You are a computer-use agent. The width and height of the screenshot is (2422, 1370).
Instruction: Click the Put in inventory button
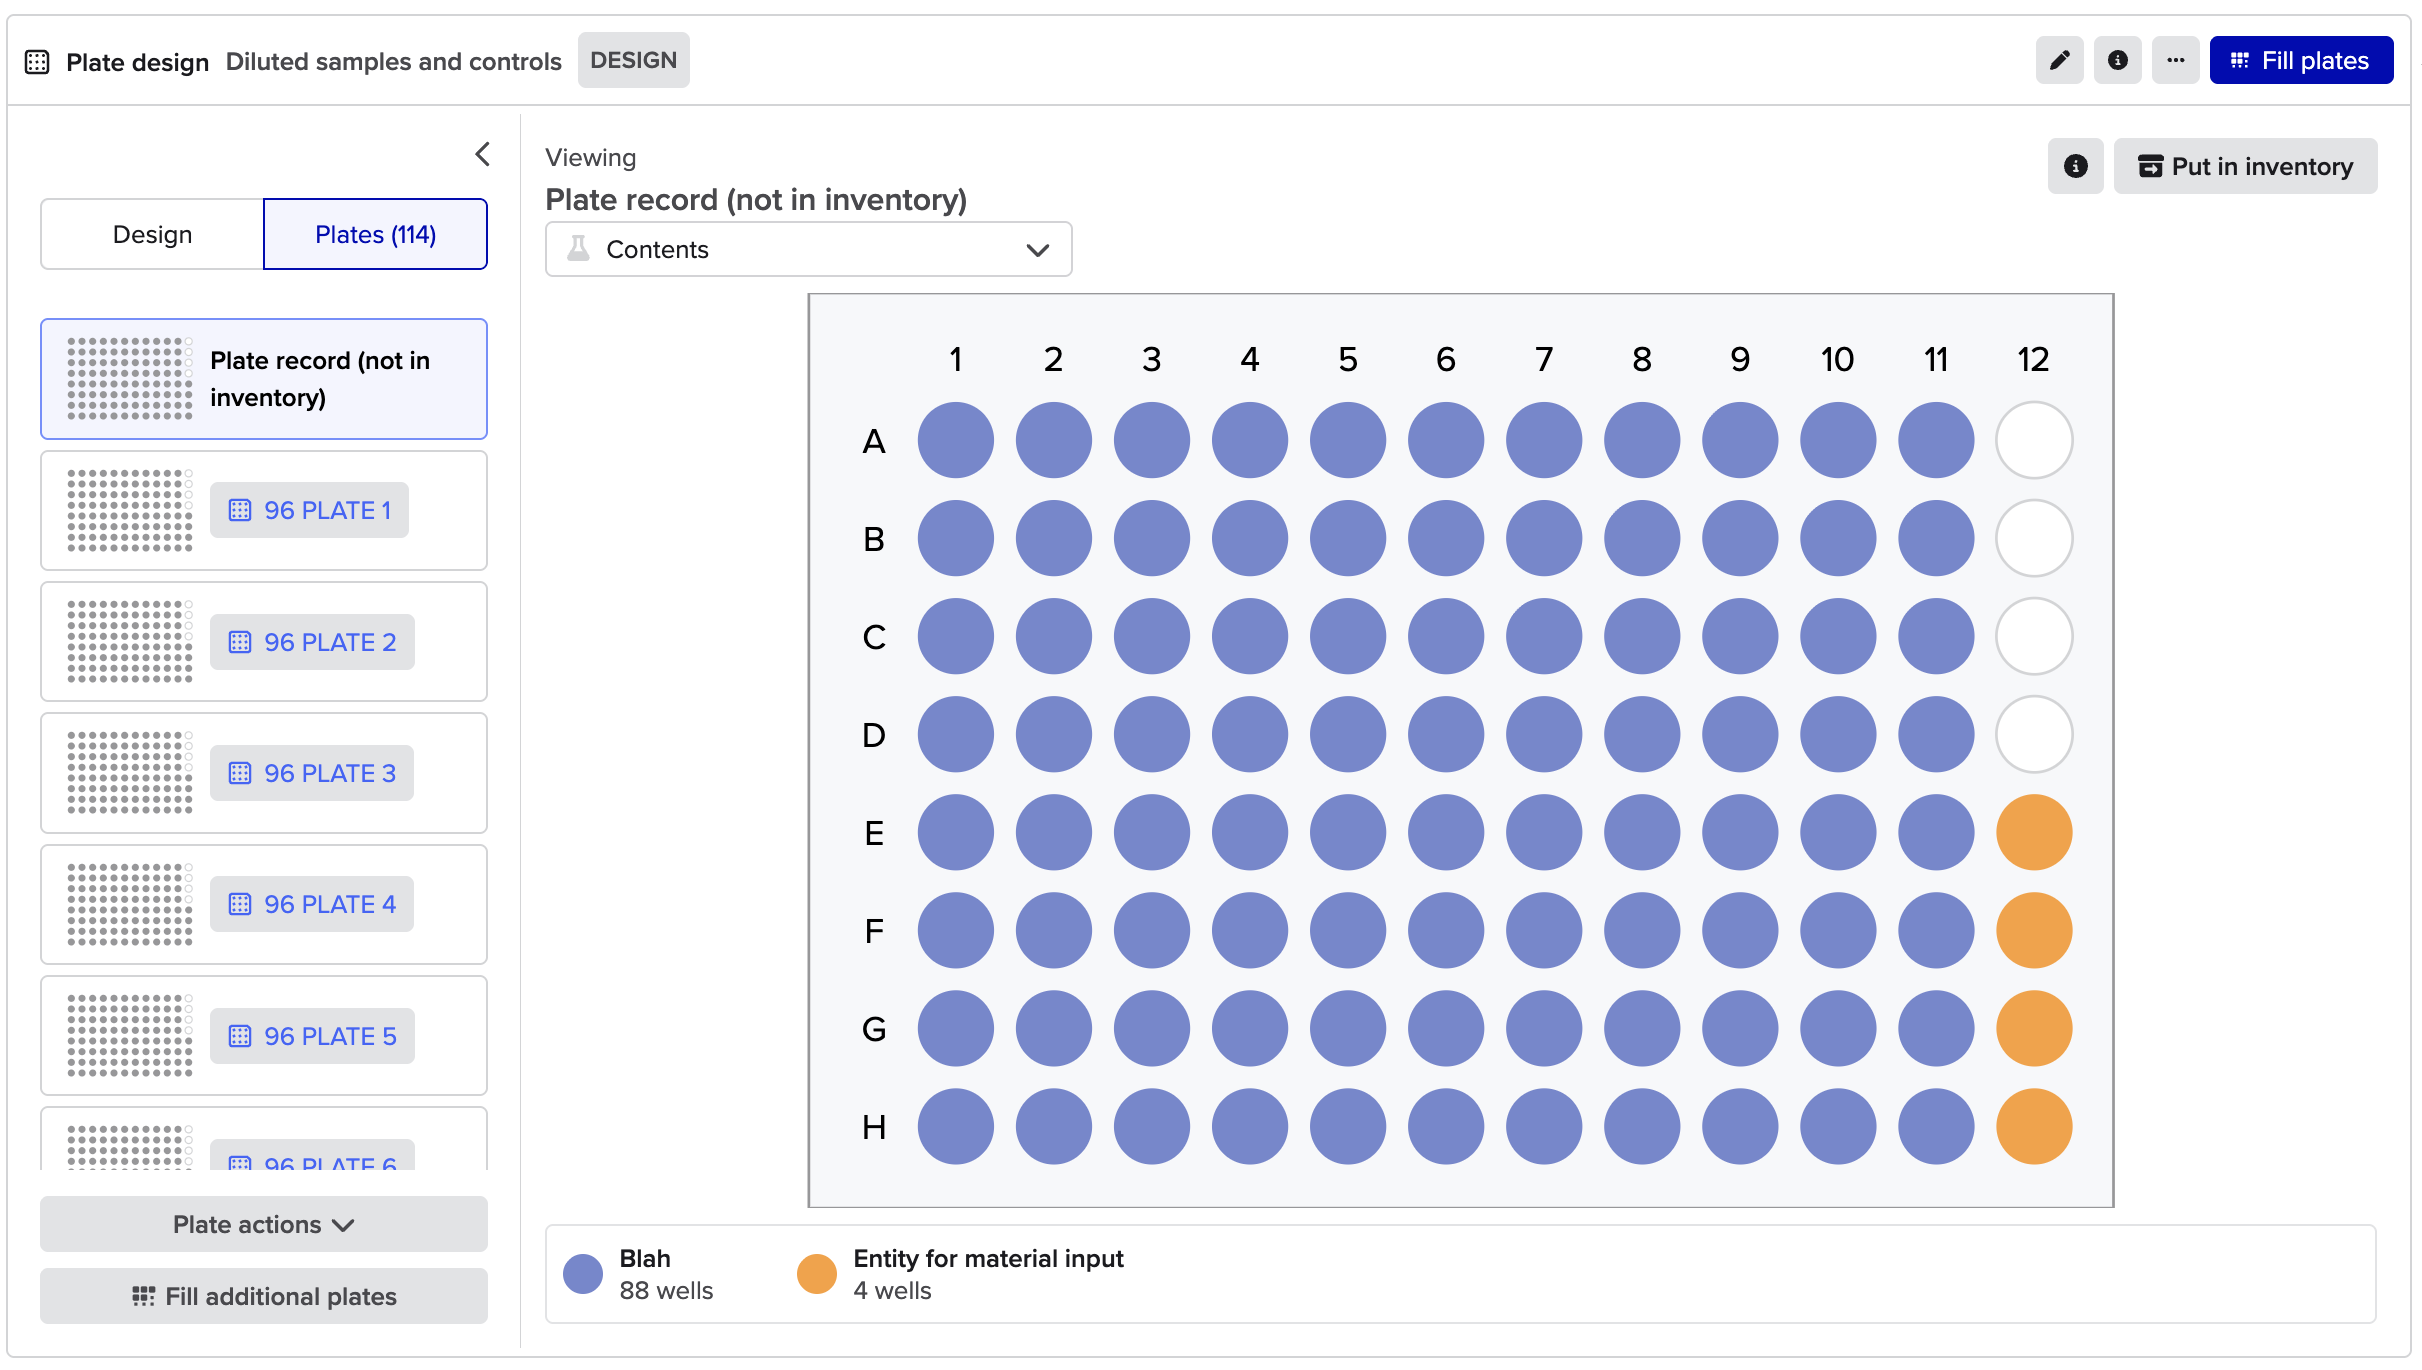click(x=2245, y=166)
